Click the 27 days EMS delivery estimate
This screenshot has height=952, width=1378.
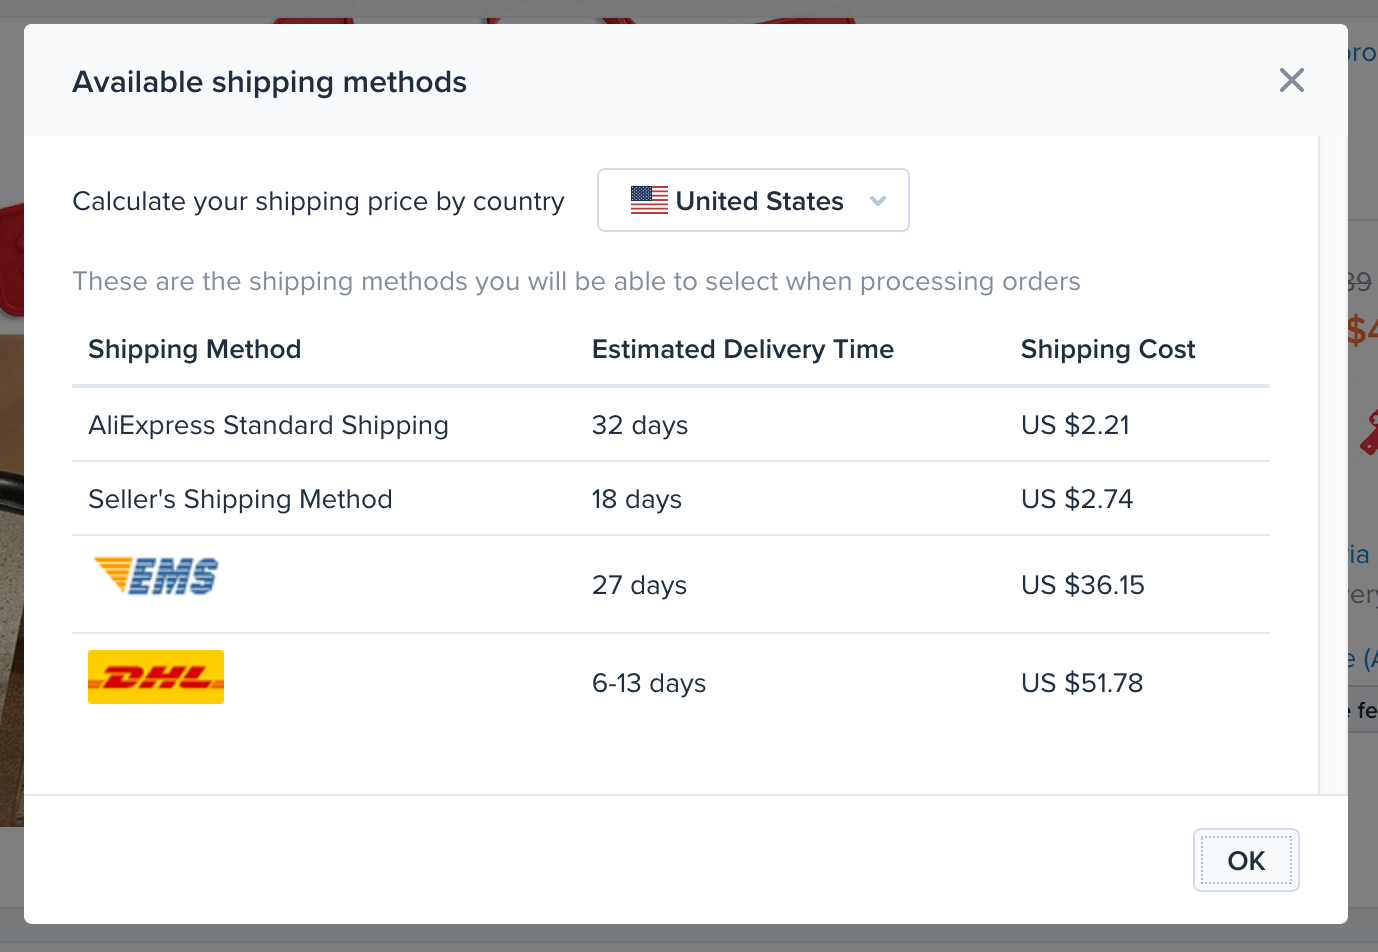(x=639, y=585)
